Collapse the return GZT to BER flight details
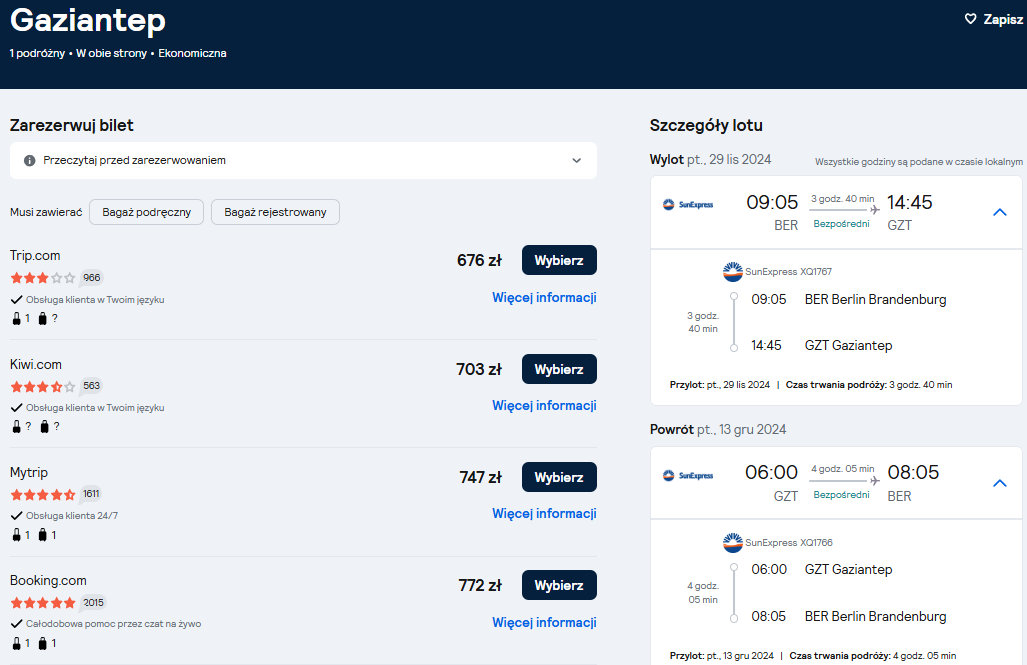Screen dimensions: 1027x665 pyautogui.click(x=999, y=484)
